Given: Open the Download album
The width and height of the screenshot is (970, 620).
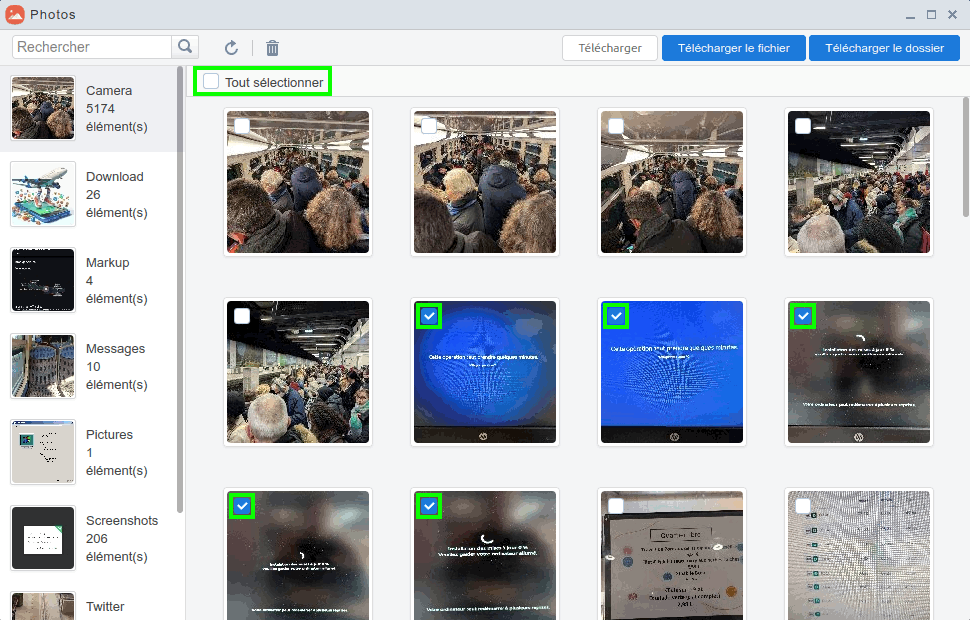Looking at the screenshot, I should [x=88, y=194].
